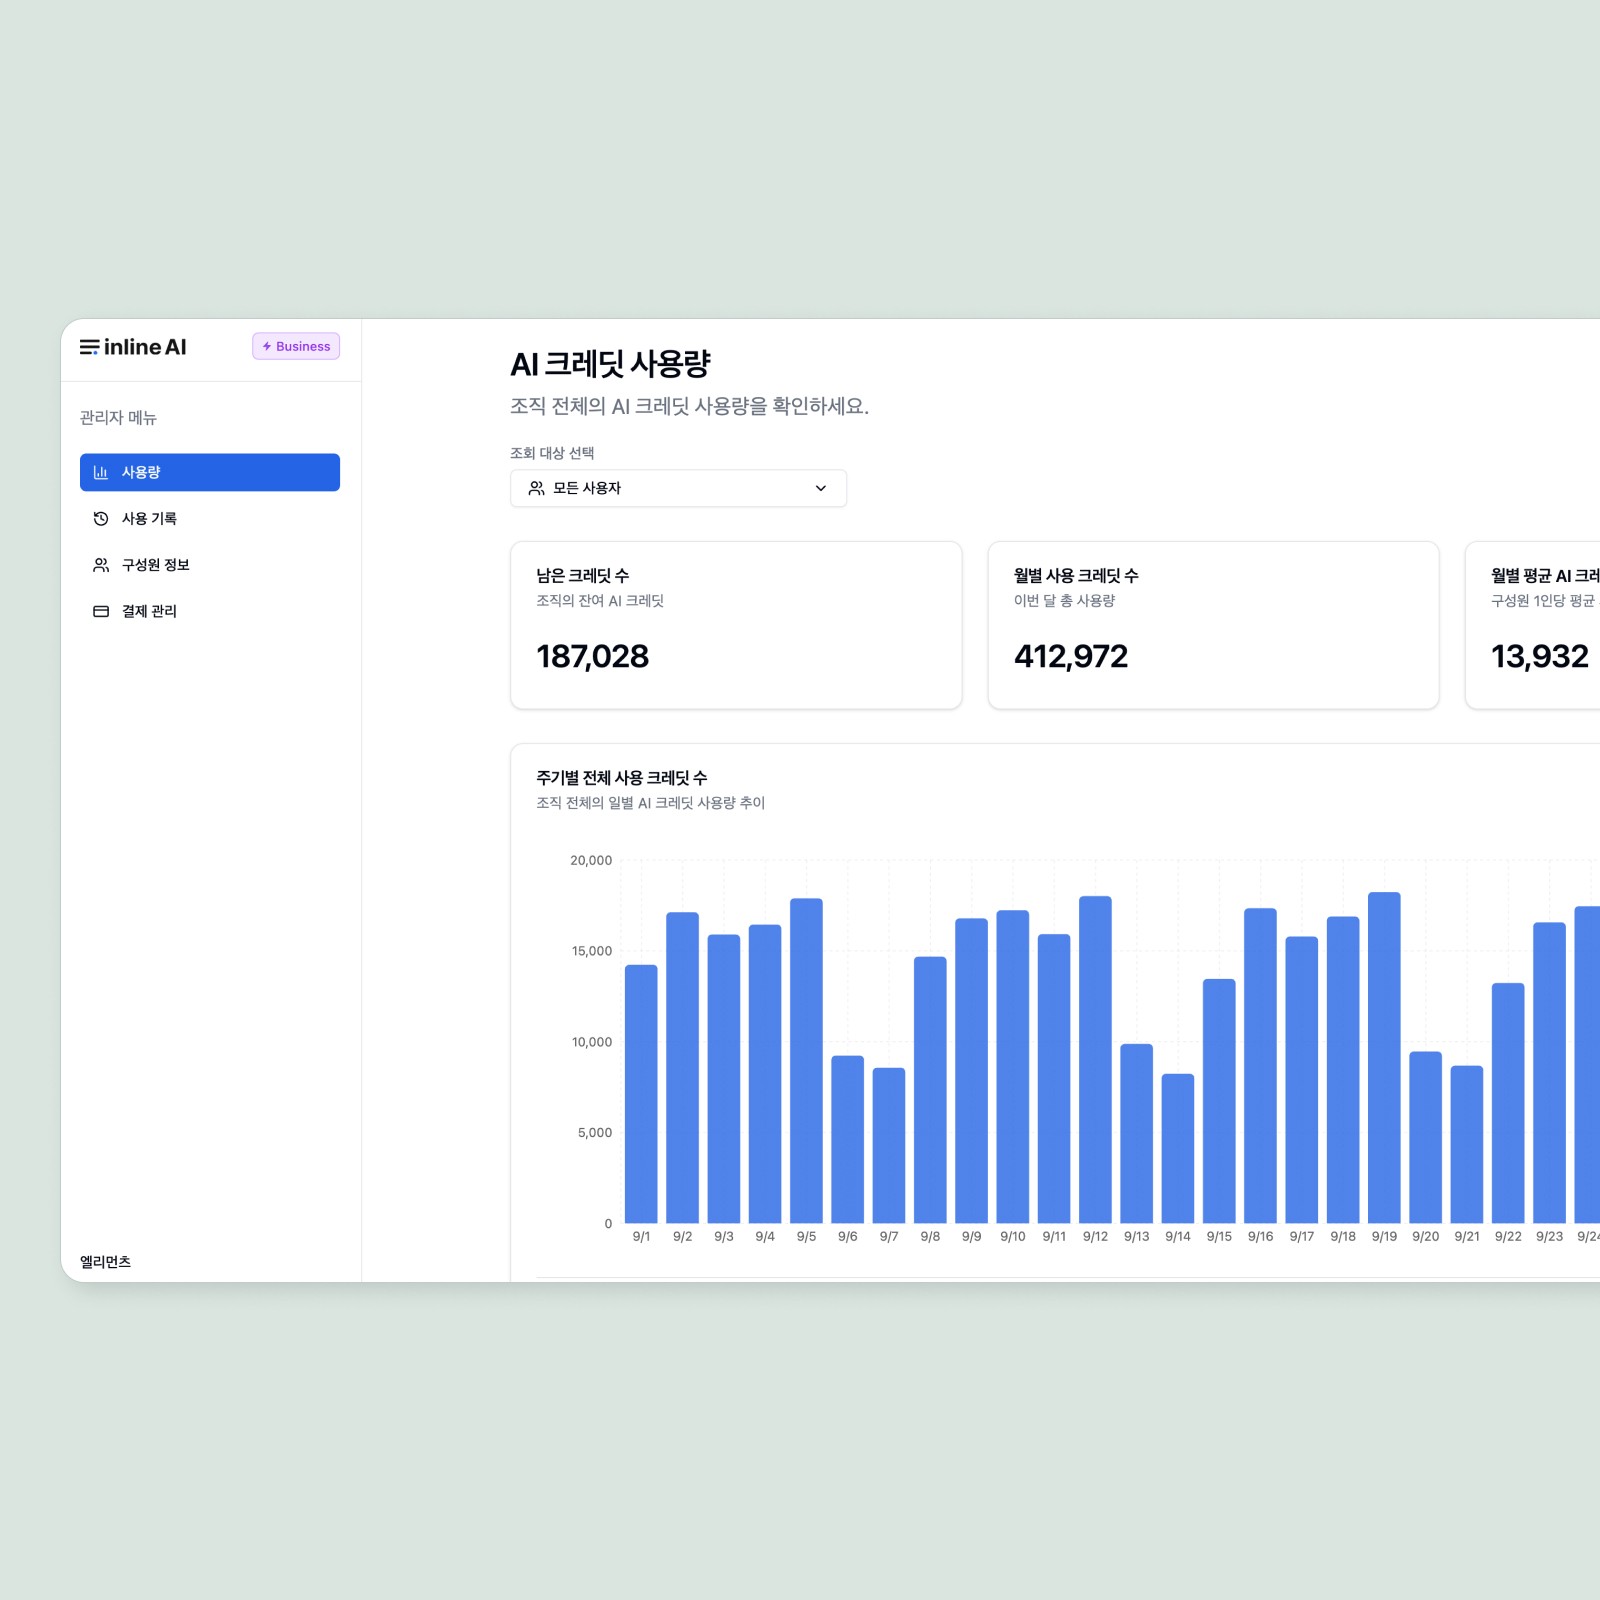Click the 주기별 전체 사용 크레딧 수 chart title
This screenshot has width=1600, height=1600.
[x=621, y=778]
